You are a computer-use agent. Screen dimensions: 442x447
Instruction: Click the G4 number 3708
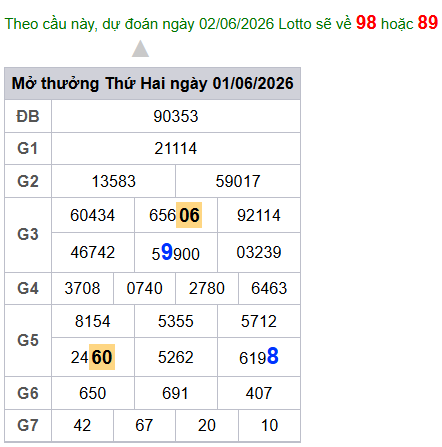82,288
